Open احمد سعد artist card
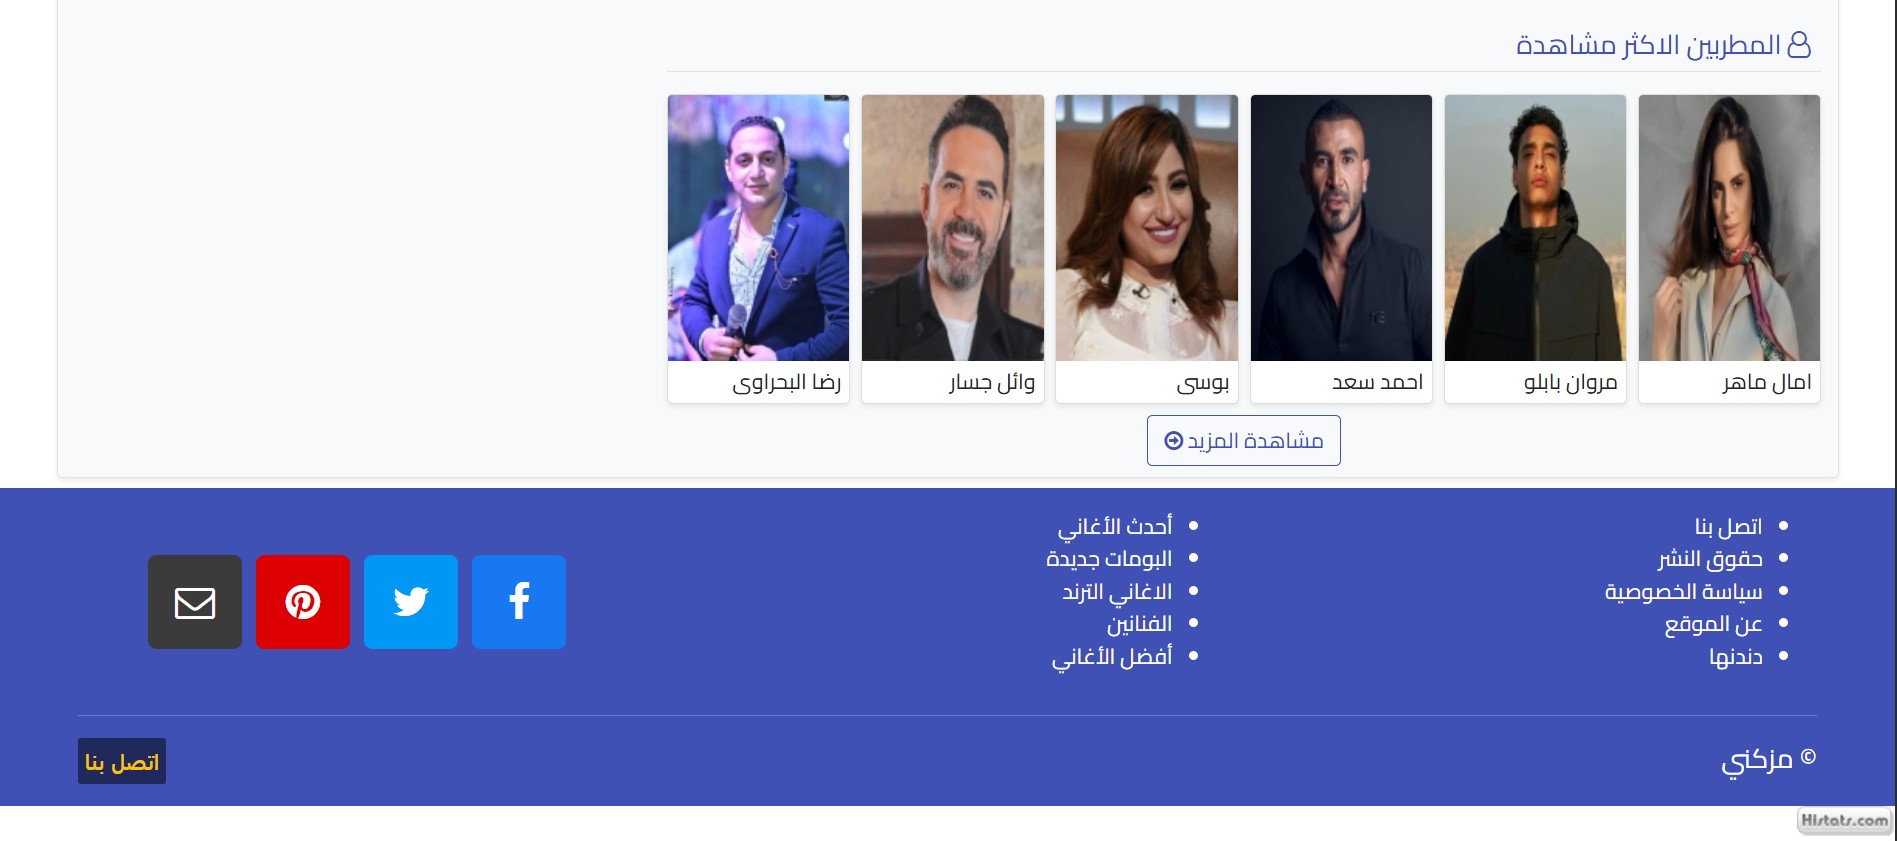Viewport: 1897px width, 841px height. tap(1341, 249)
